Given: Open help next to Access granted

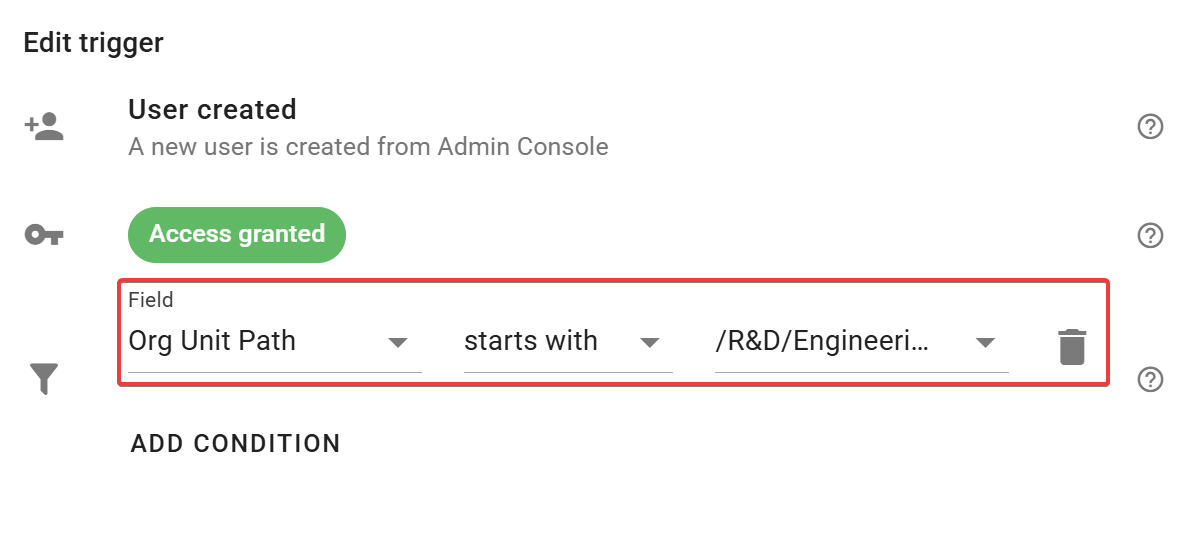Looking at the screenshot, I should pos(1151,235).
